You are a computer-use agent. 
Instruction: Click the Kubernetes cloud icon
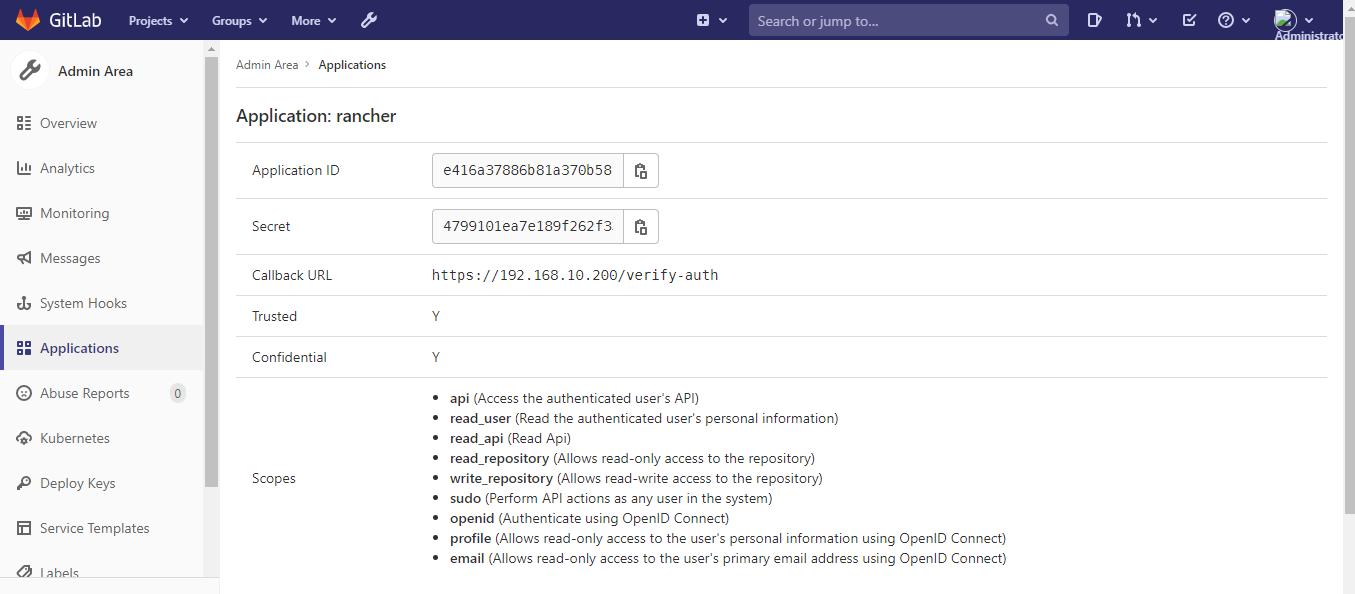pyautogui.click(x=24, y=438)
